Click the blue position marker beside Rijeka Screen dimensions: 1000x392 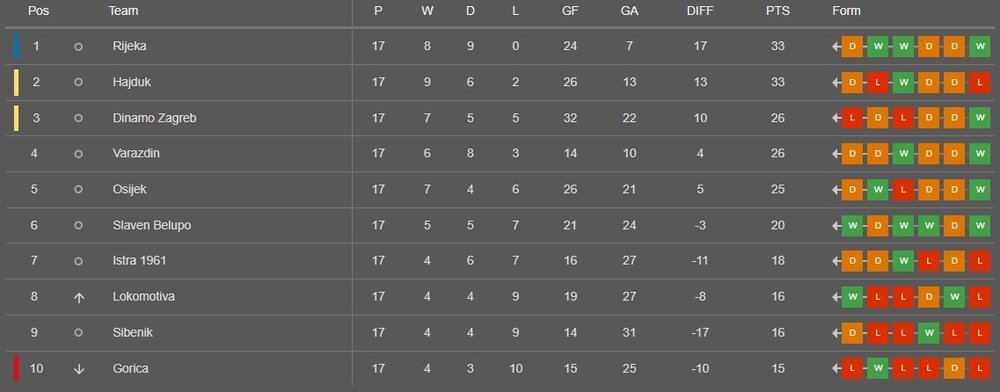tap(17, 47)
